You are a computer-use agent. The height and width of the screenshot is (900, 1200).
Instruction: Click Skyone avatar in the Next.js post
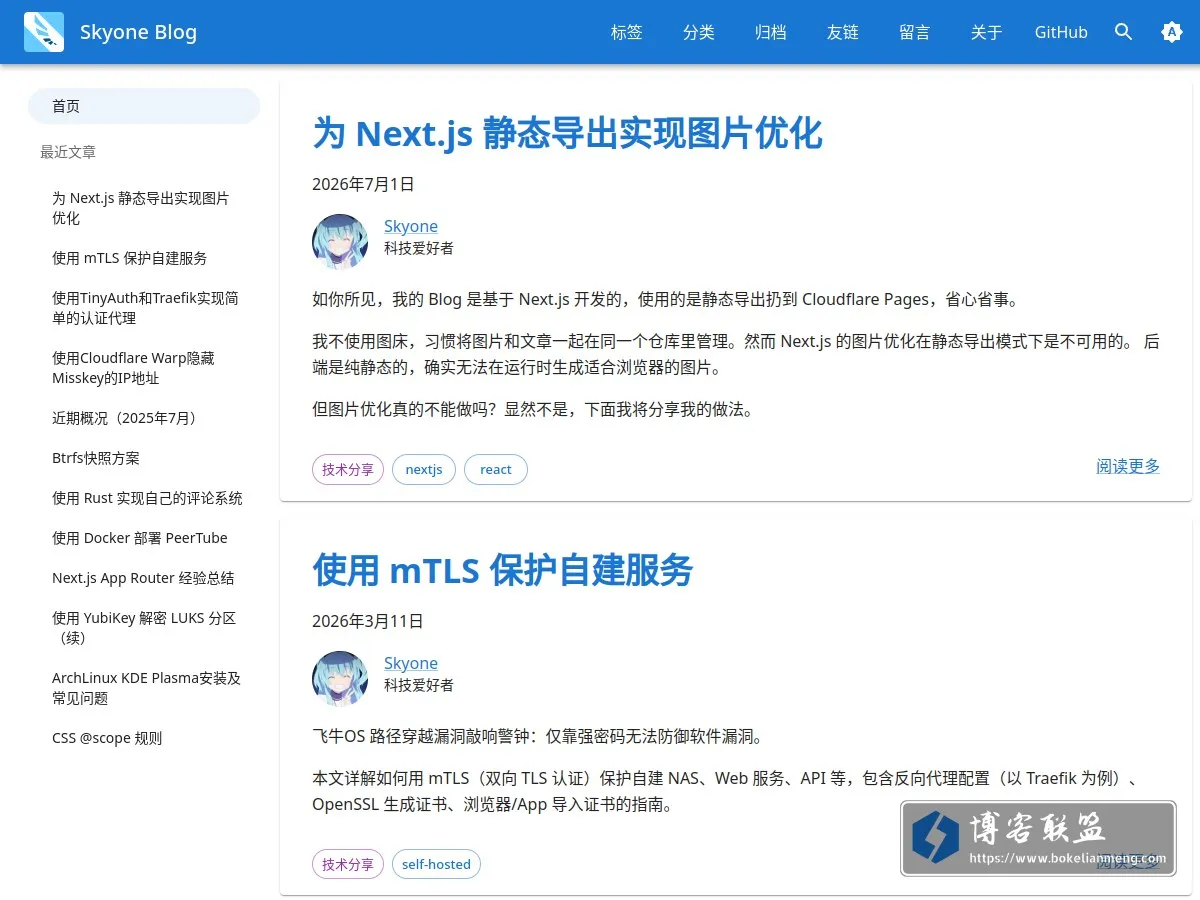340,241
